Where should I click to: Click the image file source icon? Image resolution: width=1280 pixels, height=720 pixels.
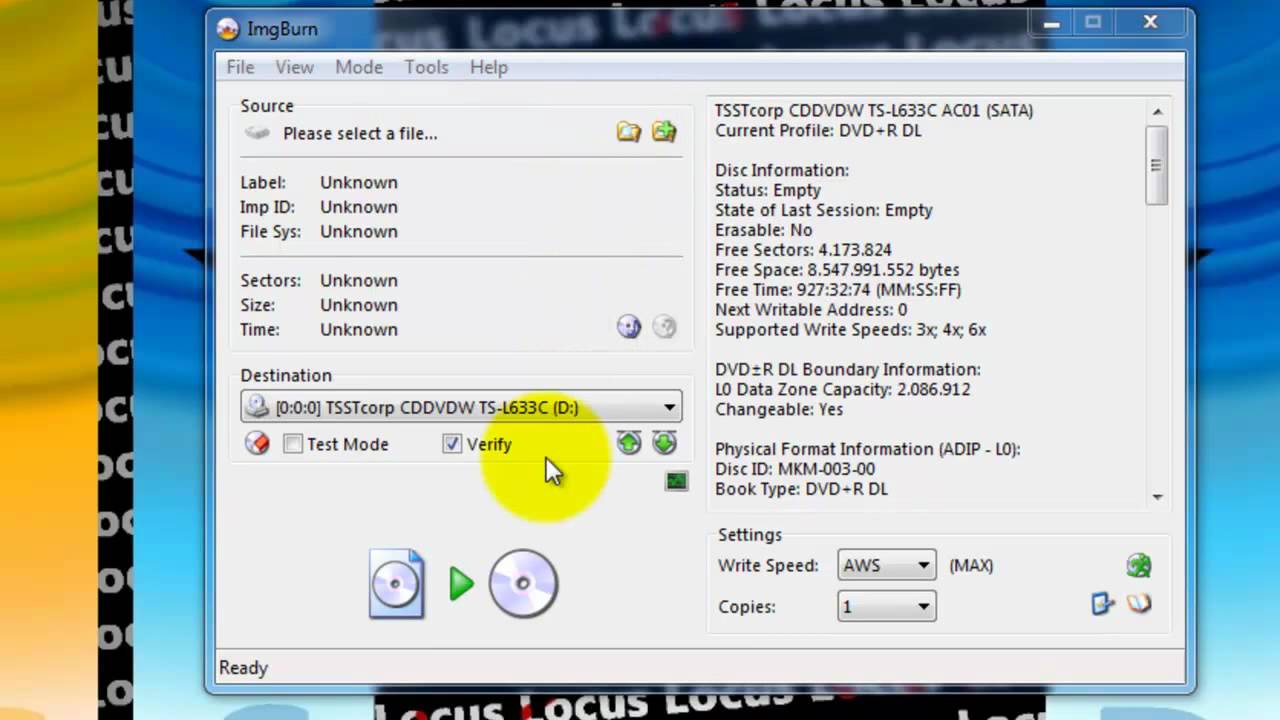click(x=397, y=583)
